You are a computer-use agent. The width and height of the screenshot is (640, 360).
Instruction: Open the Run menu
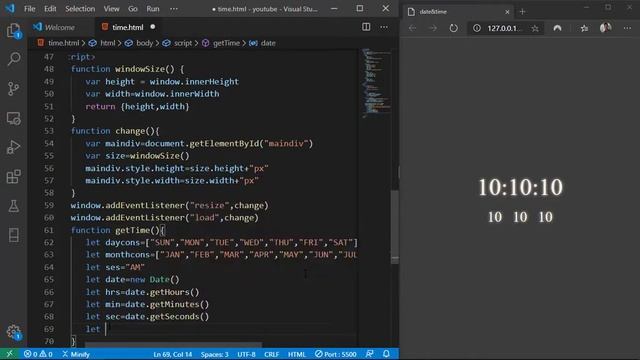click(x=153, y=9)
